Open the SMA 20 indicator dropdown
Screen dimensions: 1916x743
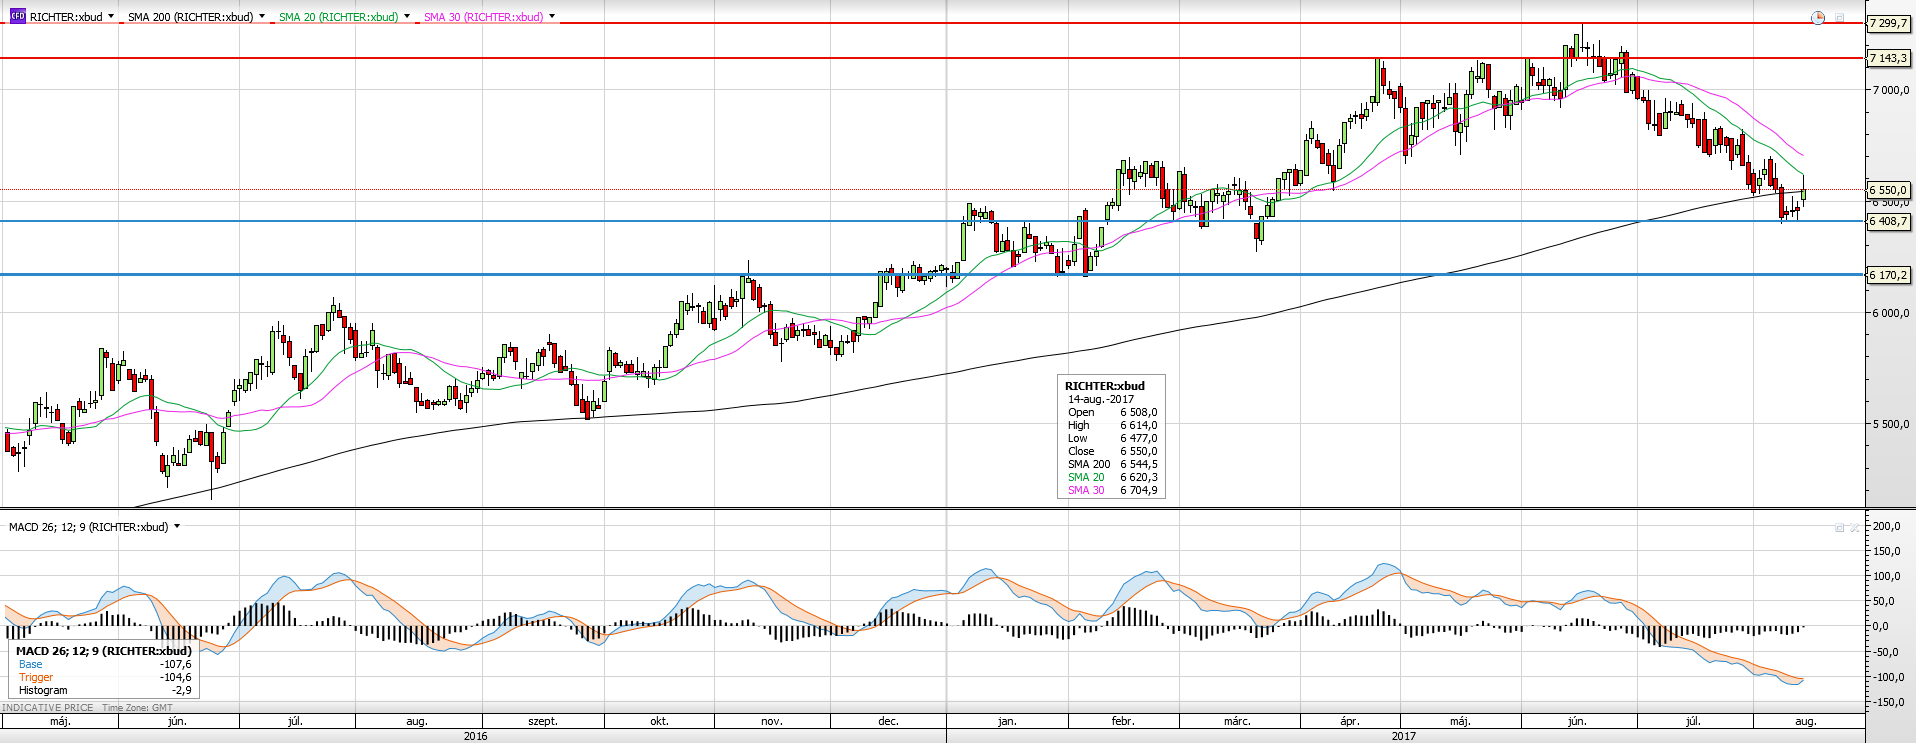(407, 17)
